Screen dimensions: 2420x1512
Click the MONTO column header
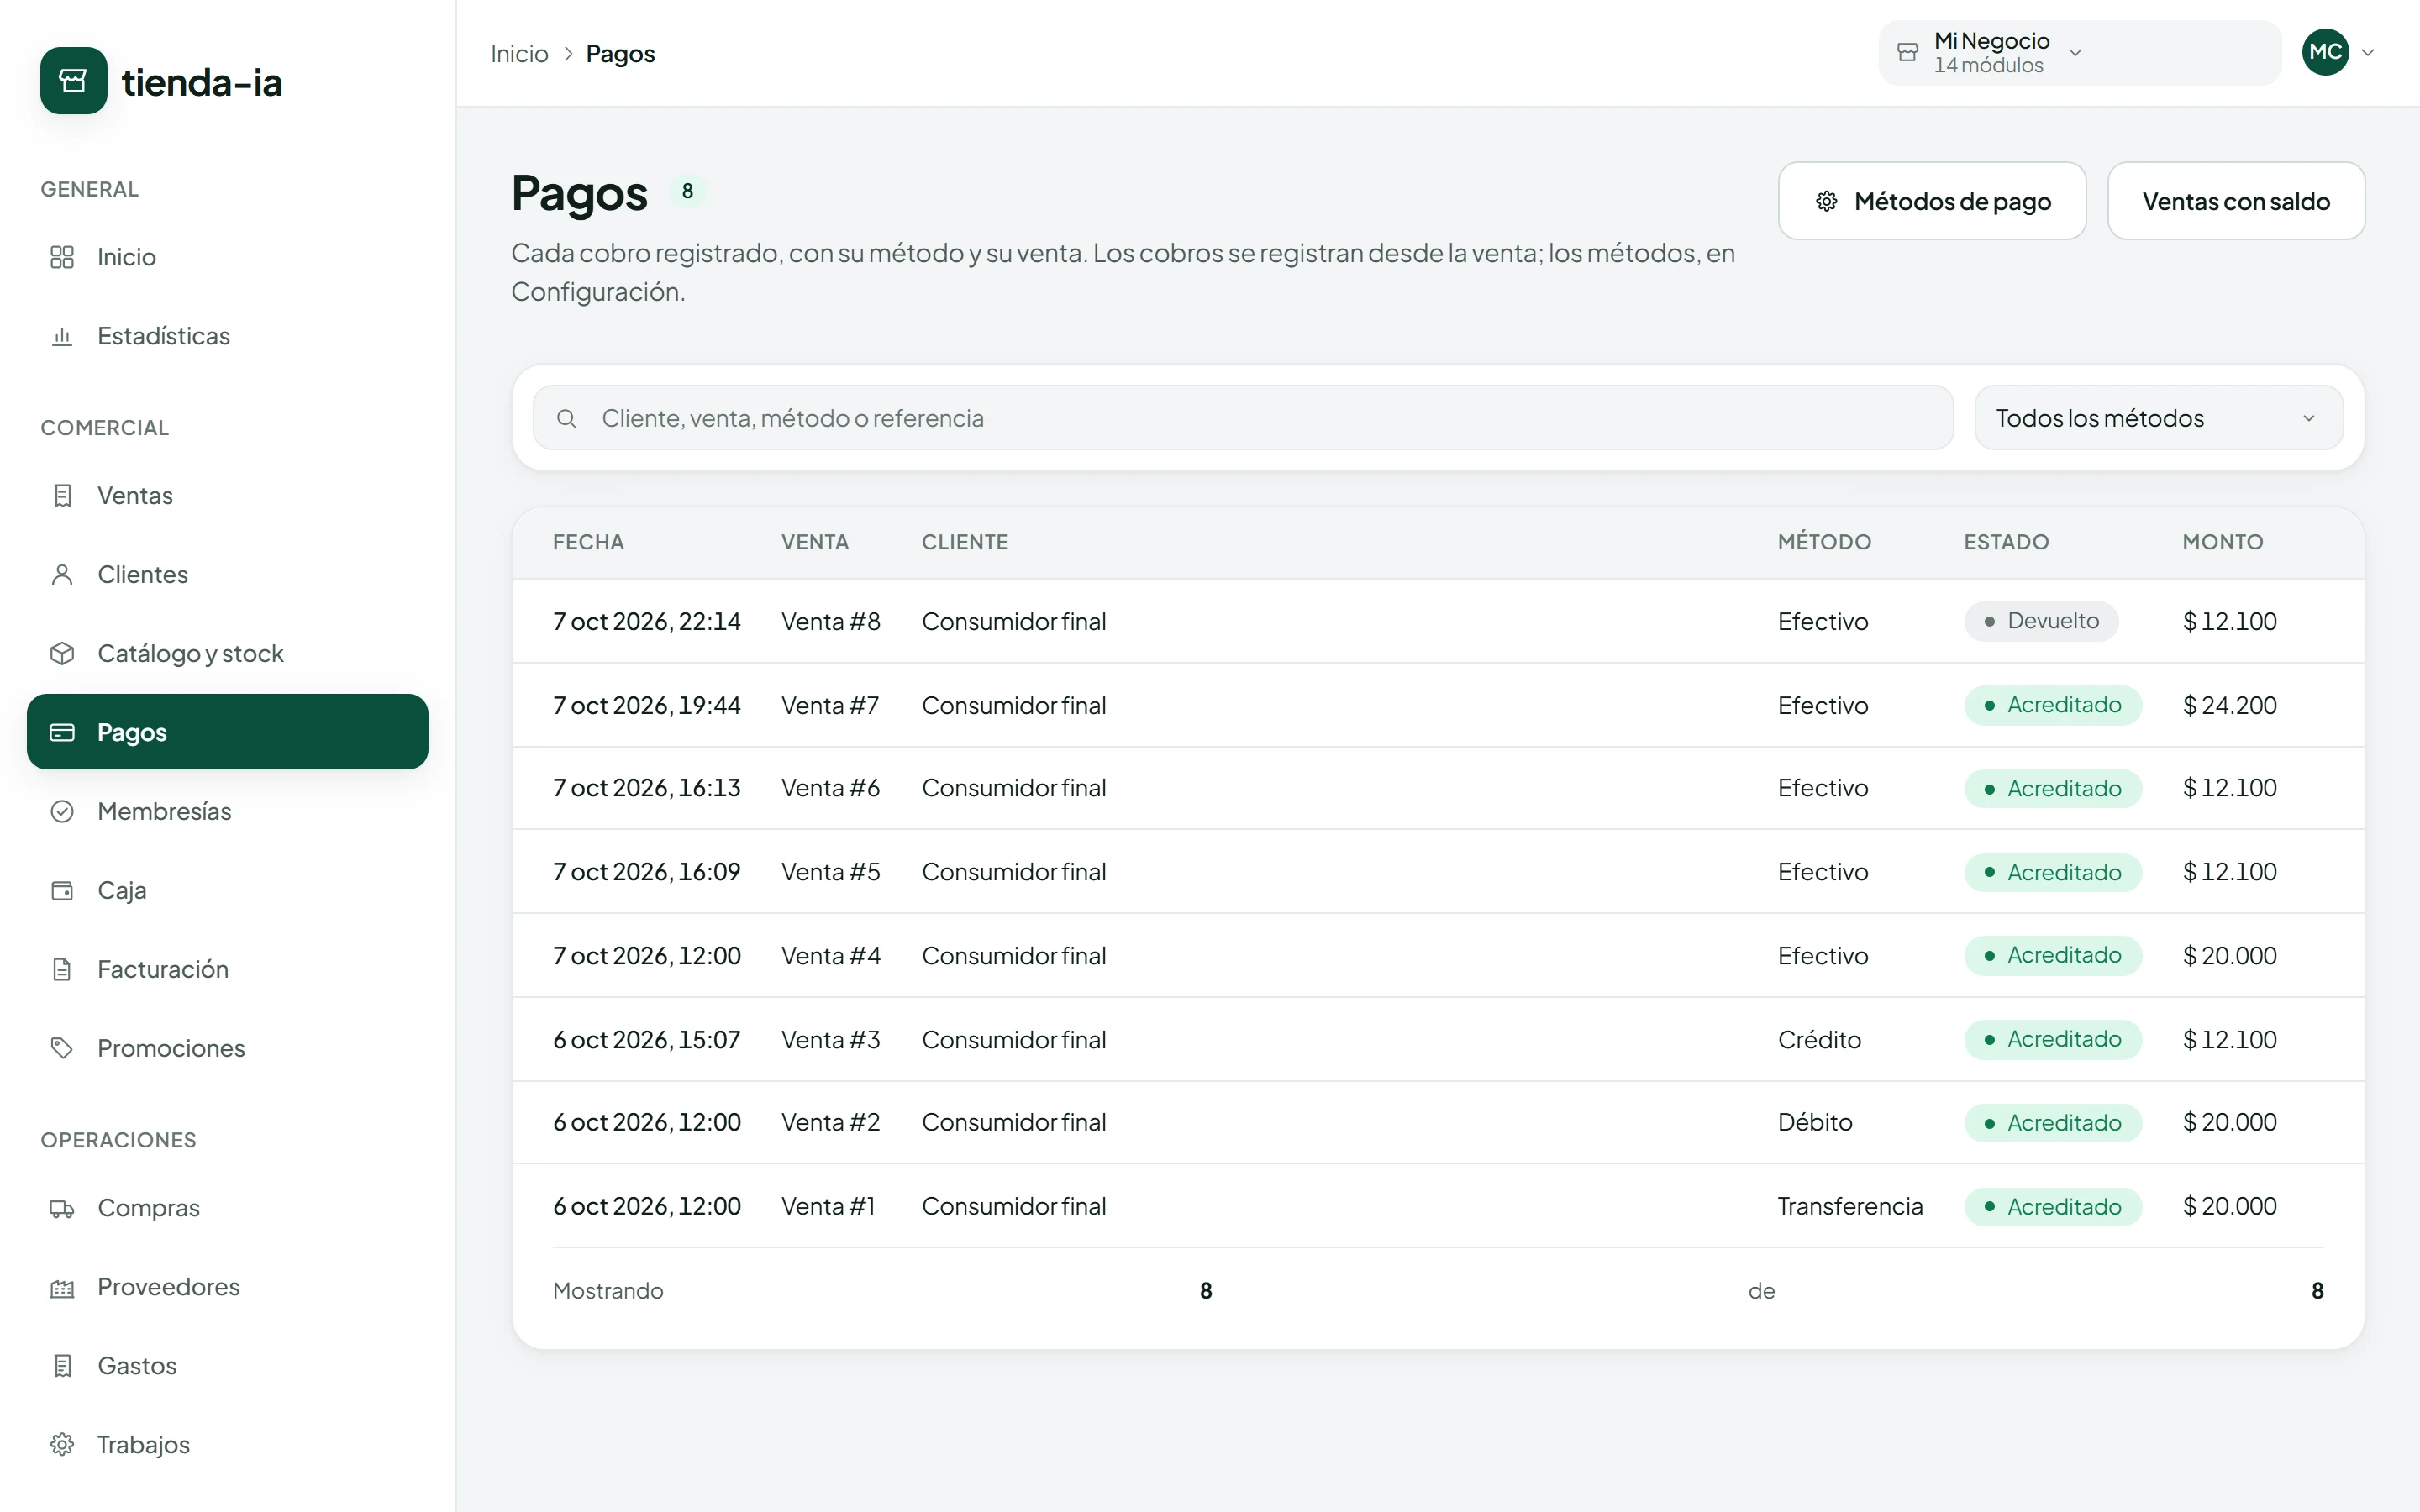tap(2222, 542)
